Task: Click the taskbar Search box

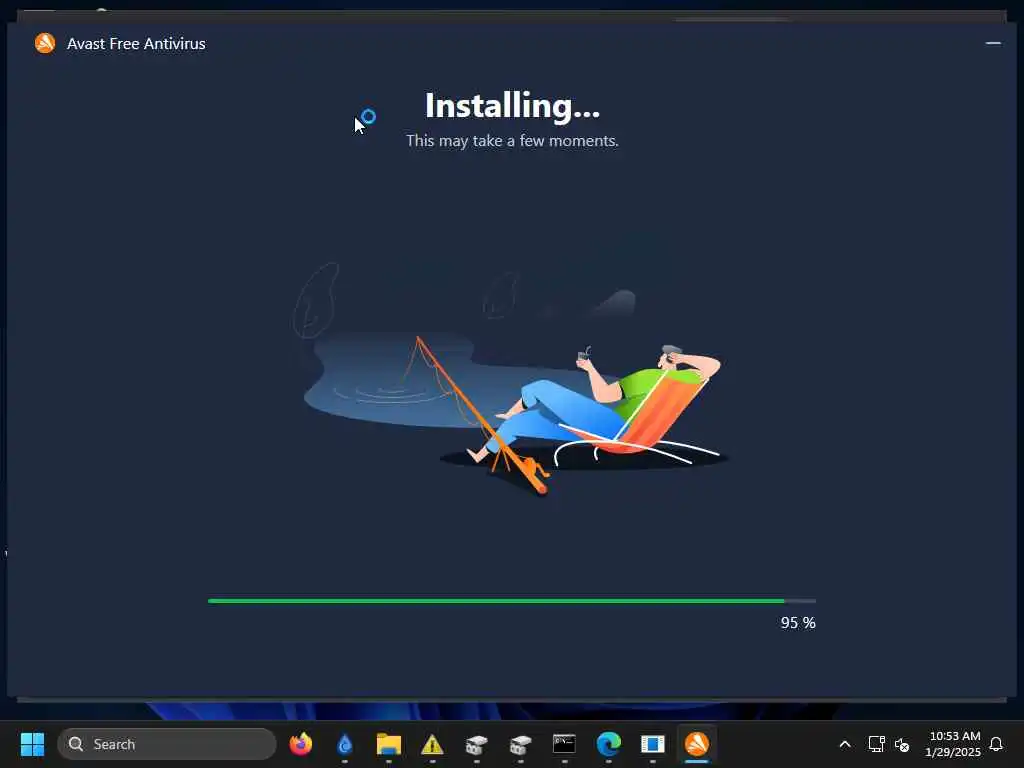Action: point(167,744)
